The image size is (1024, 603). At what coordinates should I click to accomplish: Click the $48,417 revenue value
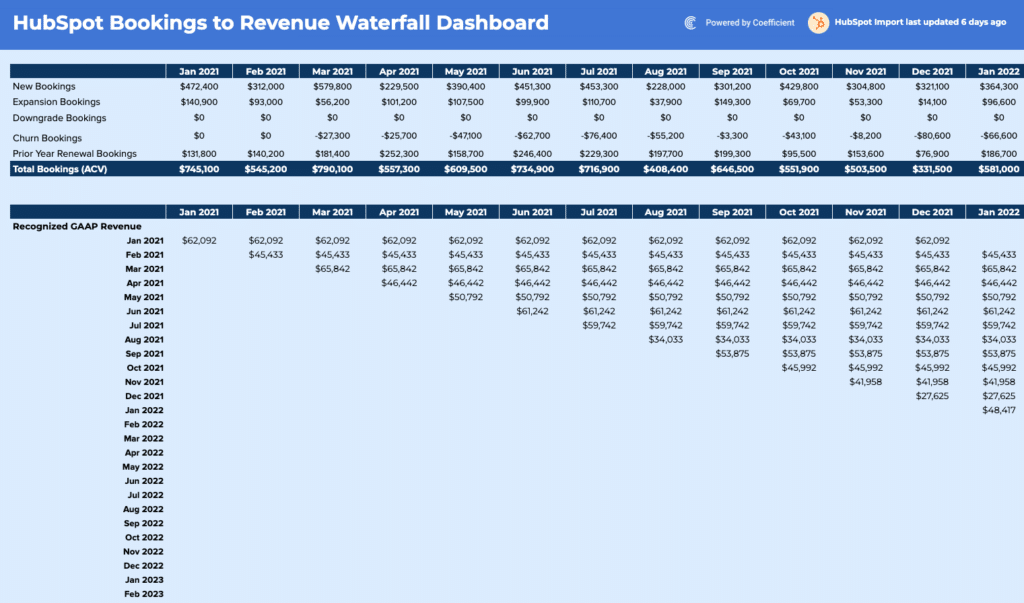[x=999, y=410]
